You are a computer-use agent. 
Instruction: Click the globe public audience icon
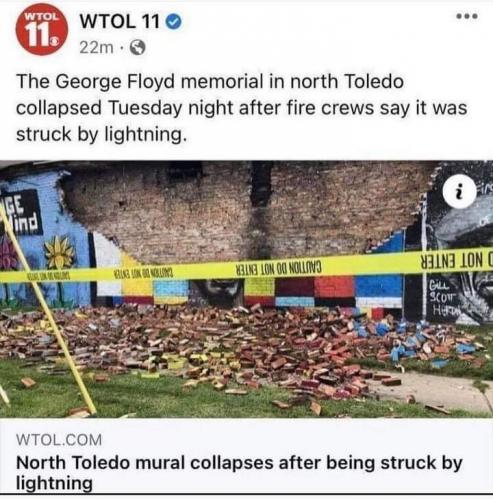(x=137, y=48)
